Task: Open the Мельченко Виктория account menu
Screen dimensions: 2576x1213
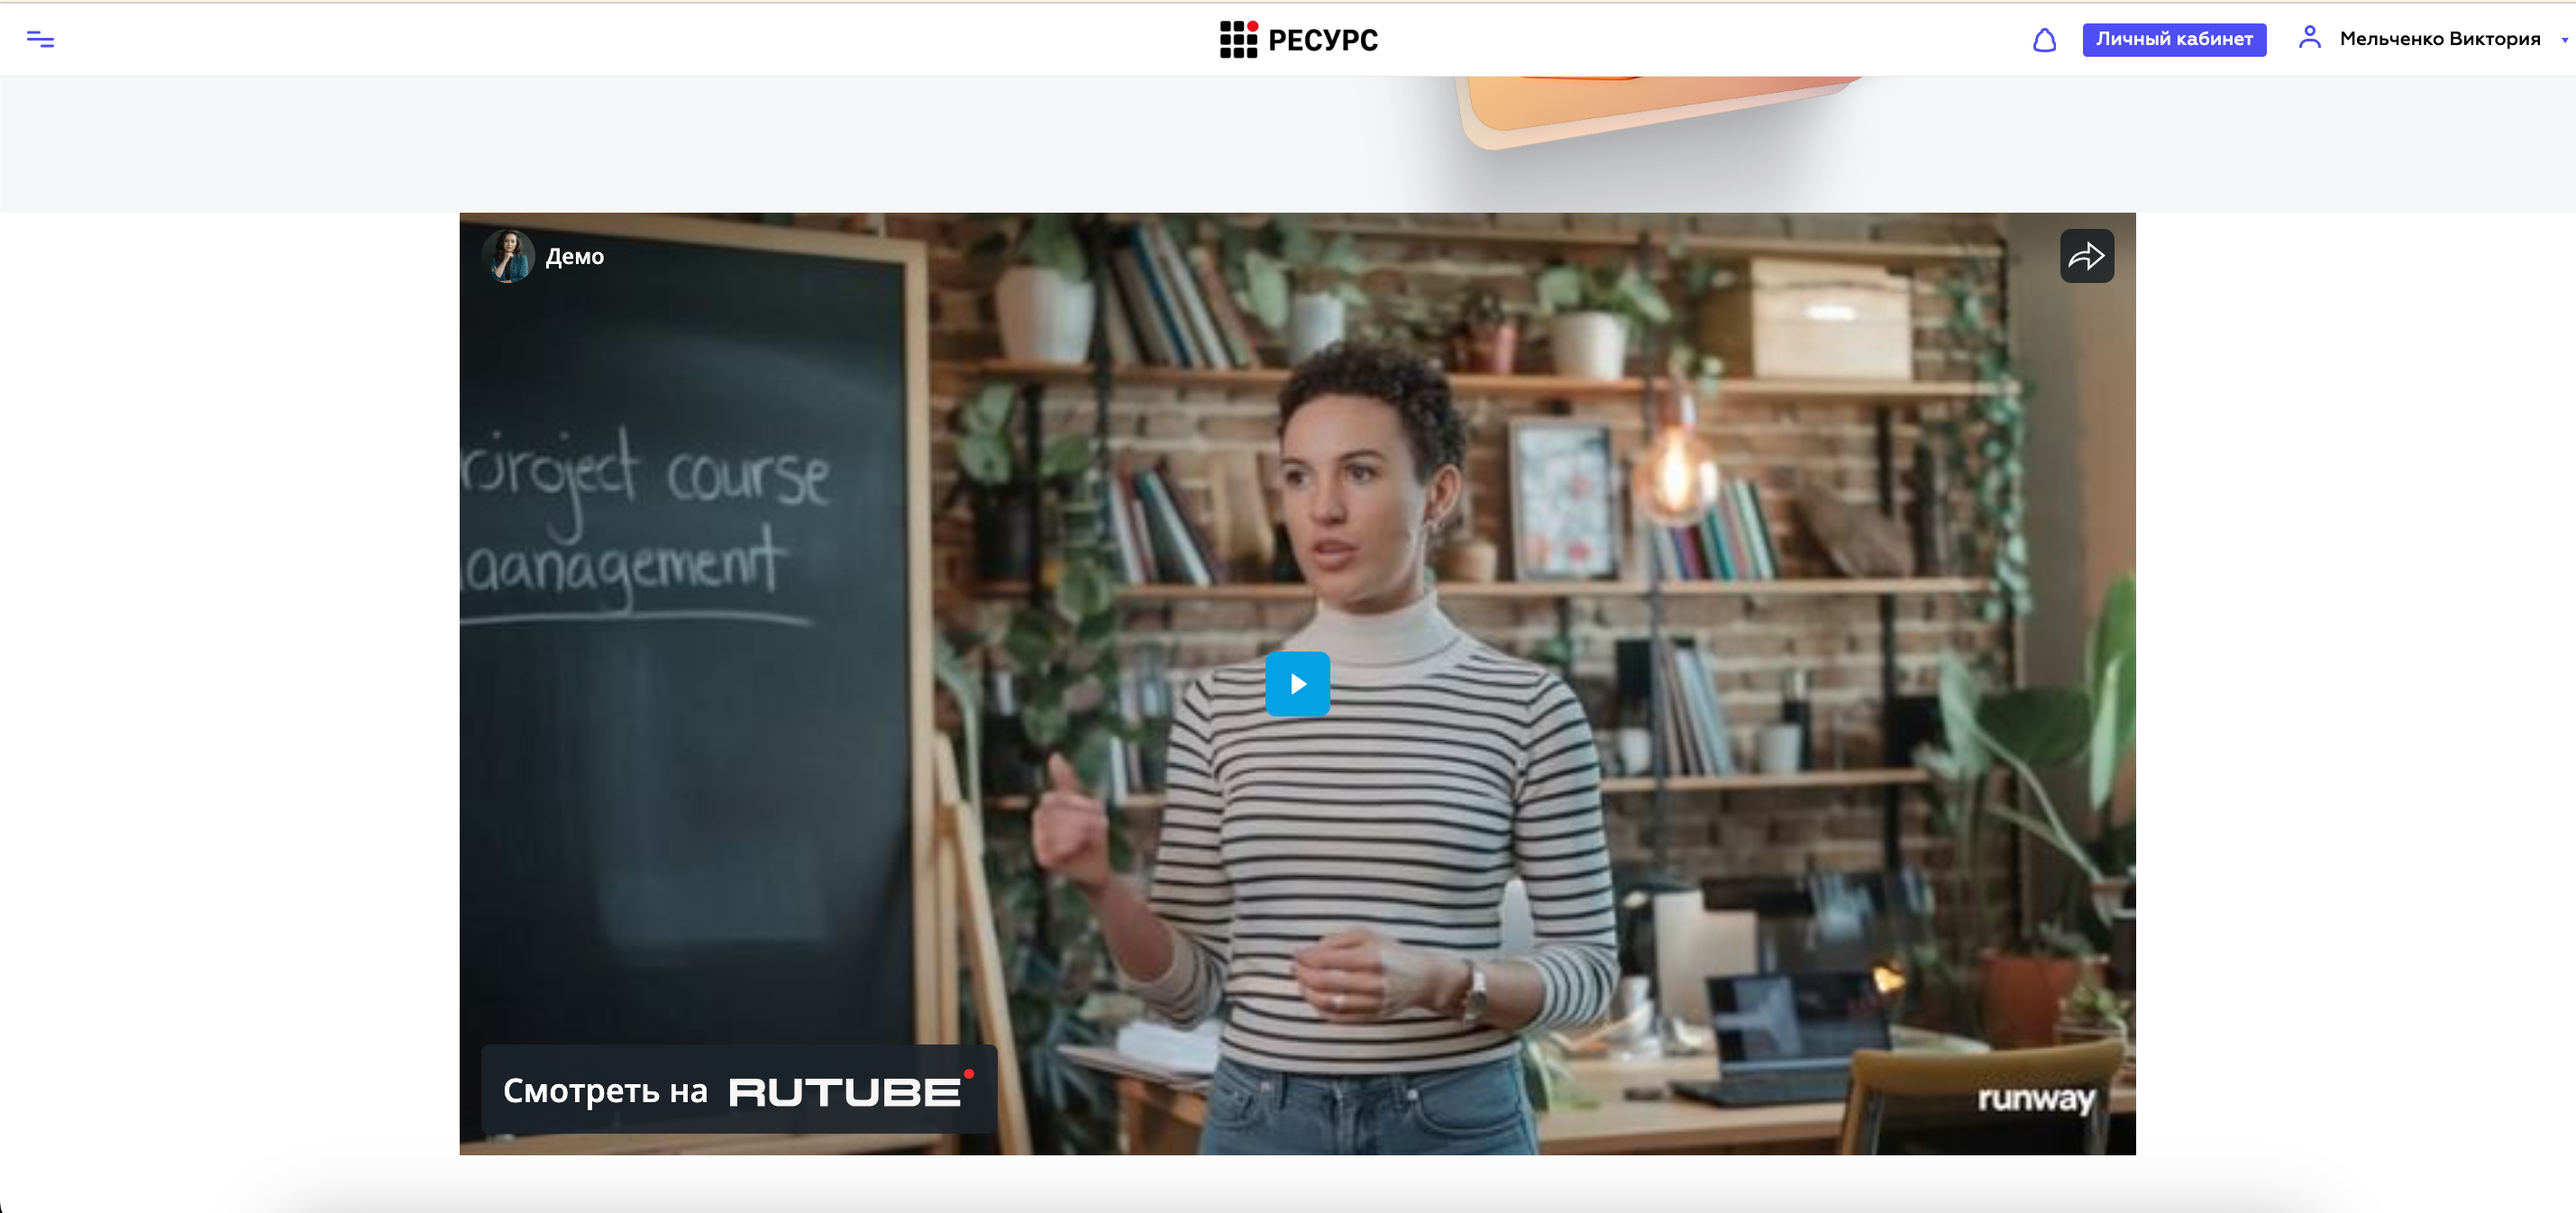Action: (2439, 39)
